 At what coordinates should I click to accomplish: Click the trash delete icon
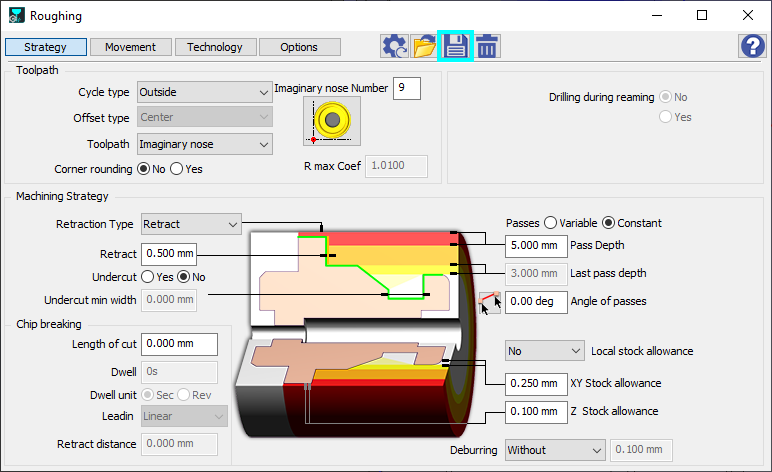(x=488, y=46)
